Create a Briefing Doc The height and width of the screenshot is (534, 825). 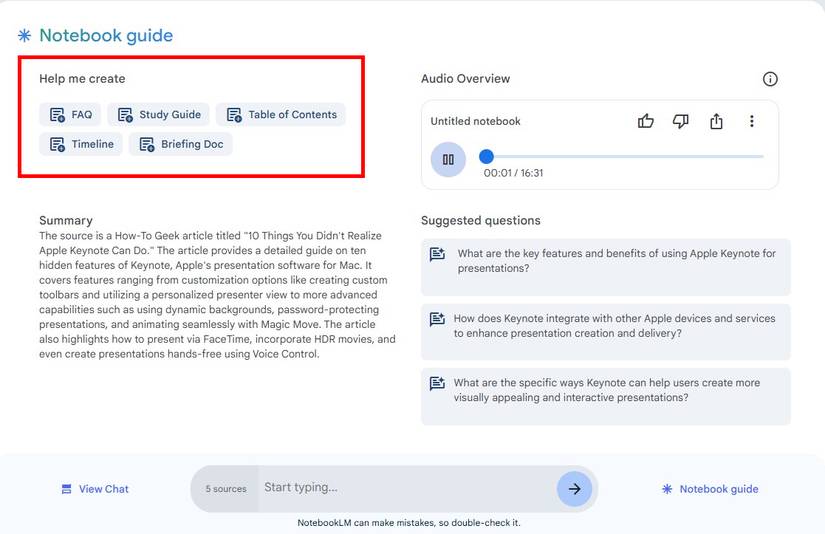pos(181,144)
